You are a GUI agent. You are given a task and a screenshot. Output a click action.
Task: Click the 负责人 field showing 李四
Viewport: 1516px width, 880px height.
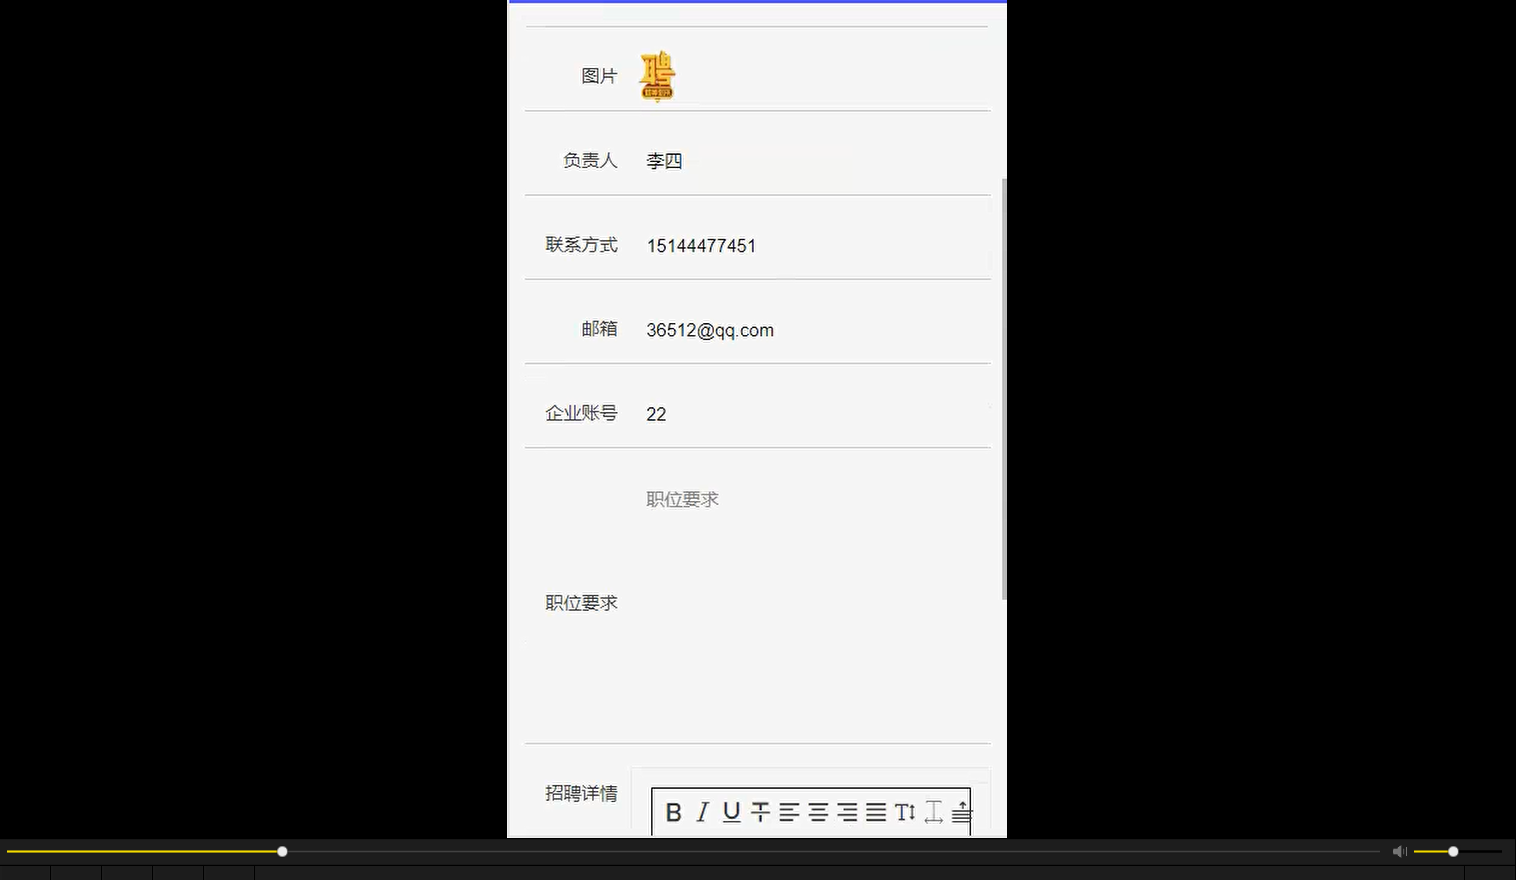click(x=664, y=160)
